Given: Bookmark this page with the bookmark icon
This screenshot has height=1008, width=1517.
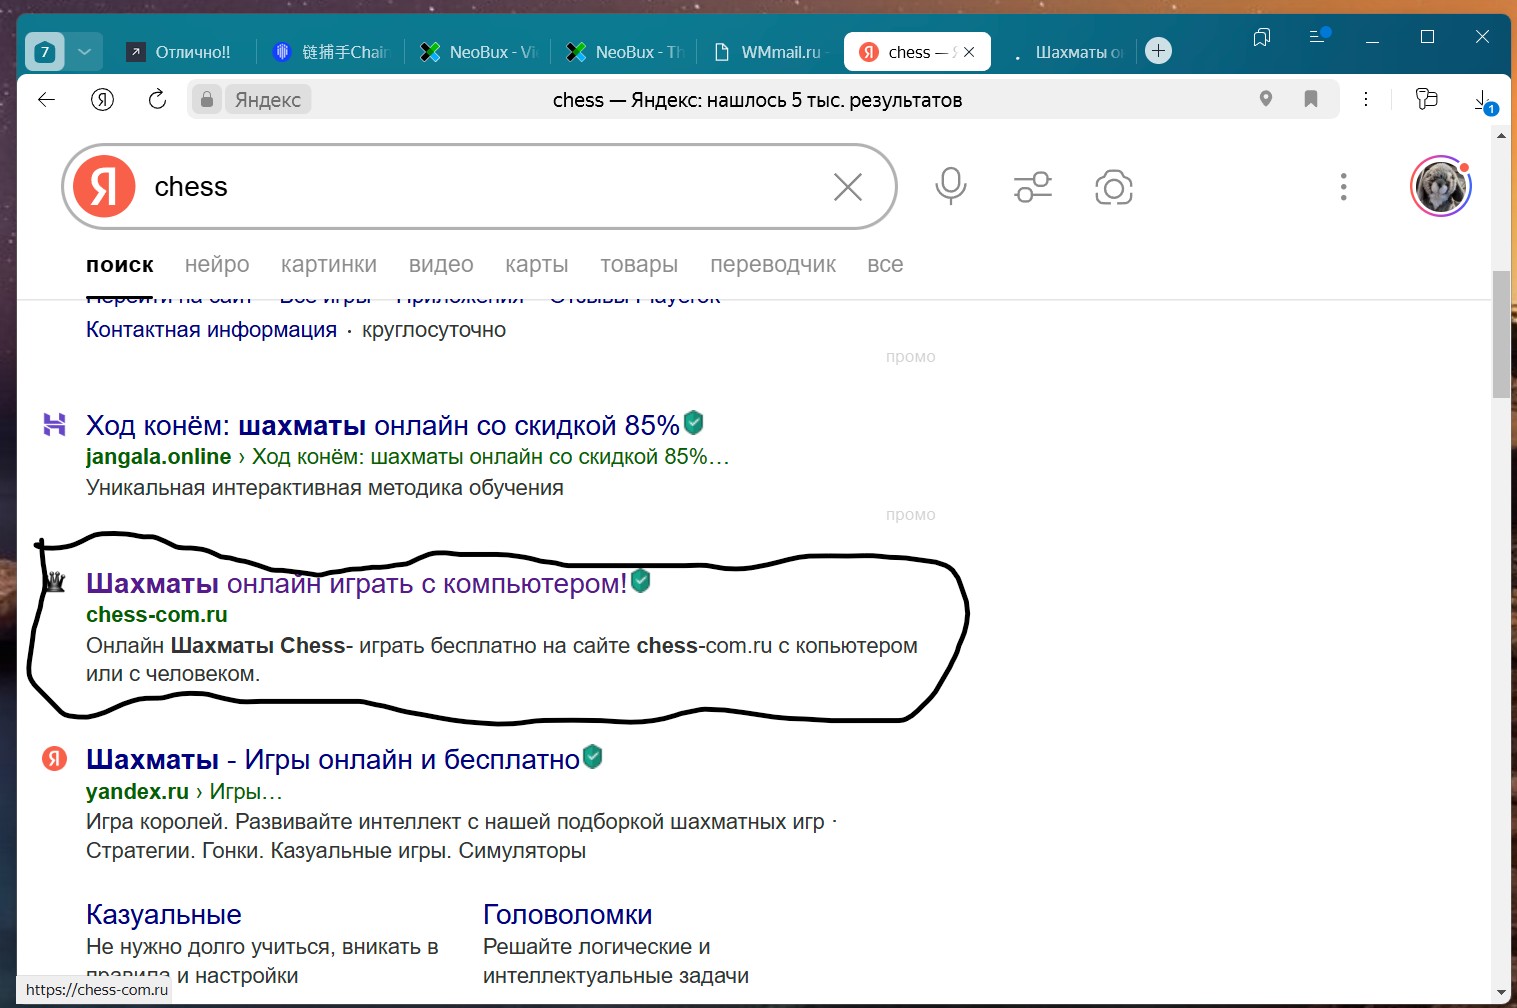Looking at the screenshot, I should (1311, 99).
